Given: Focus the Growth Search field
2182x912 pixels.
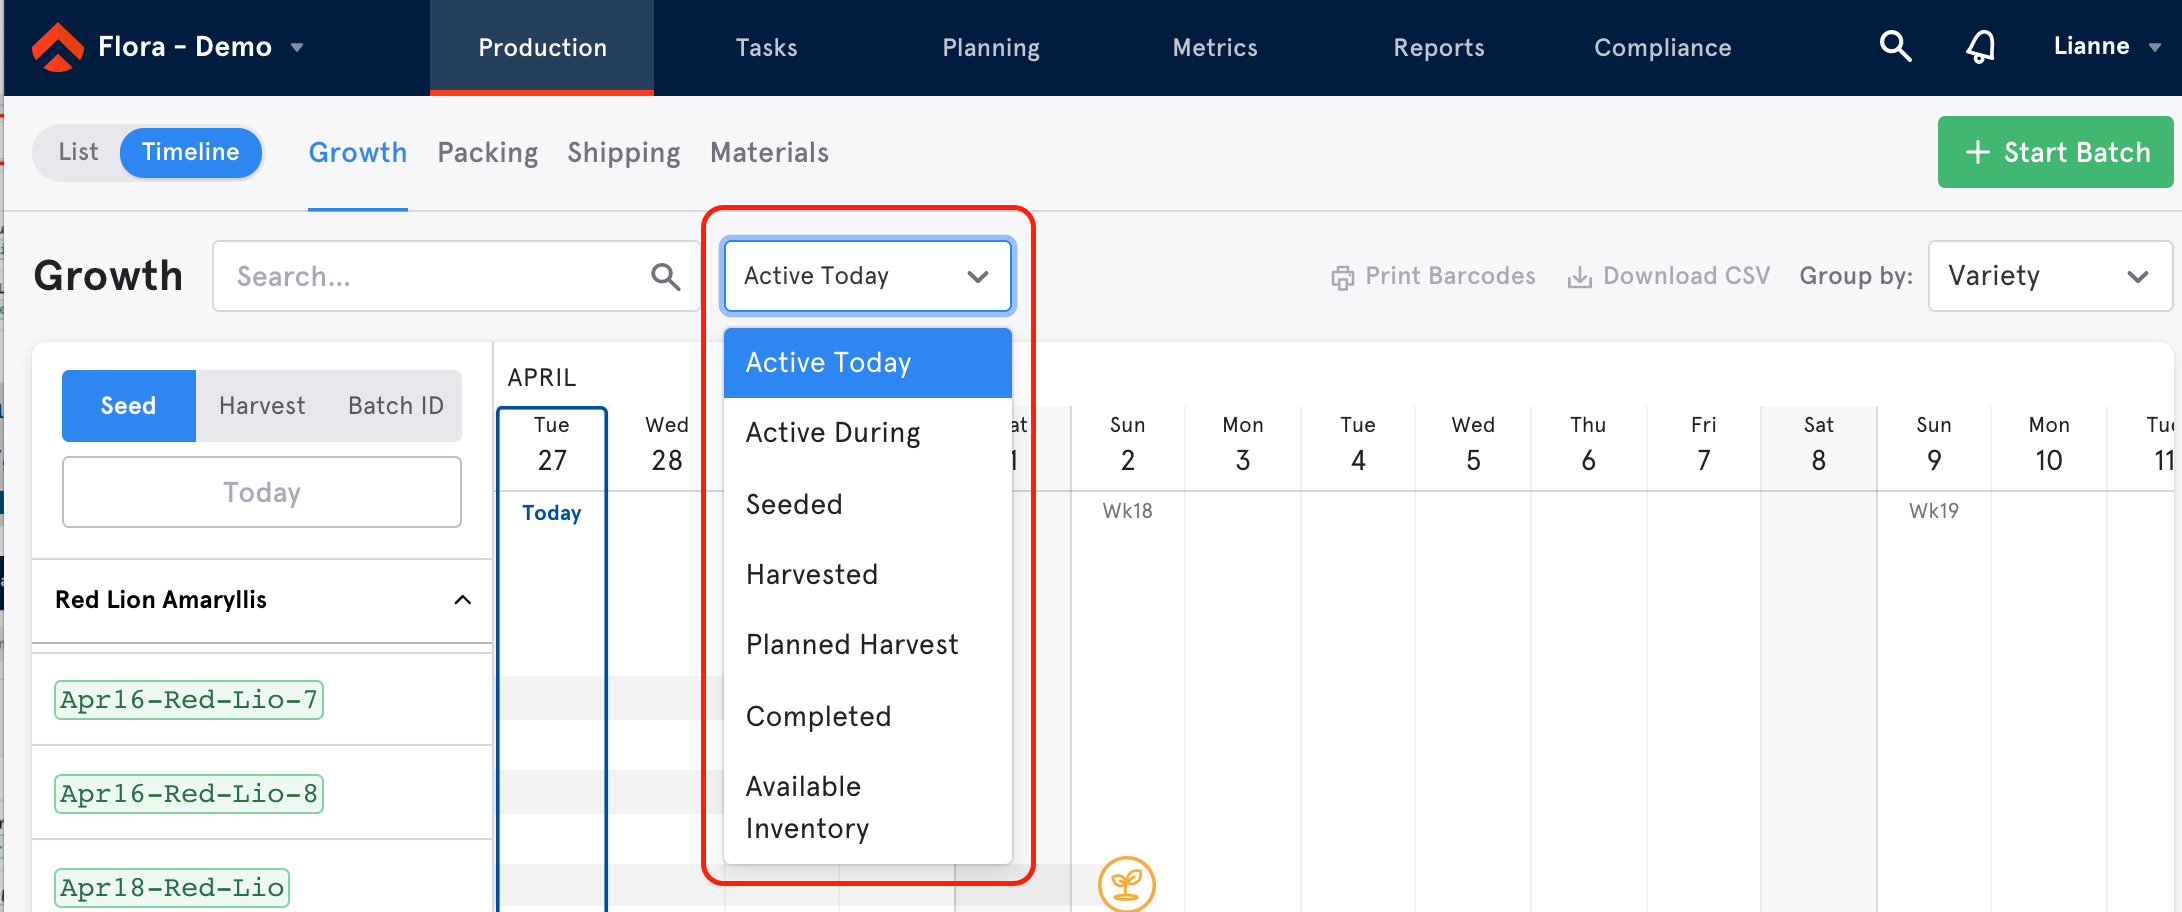Looking at the screenshot, I should [457, 276].
